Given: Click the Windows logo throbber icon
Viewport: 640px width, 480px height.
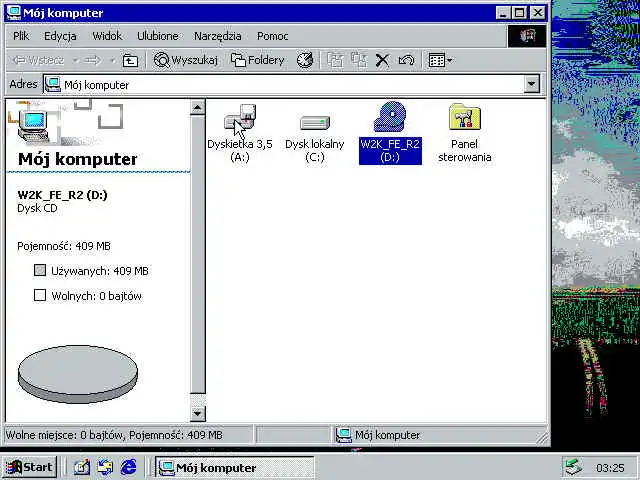Looking at the screenshot, I should click(x=527, y=36).
